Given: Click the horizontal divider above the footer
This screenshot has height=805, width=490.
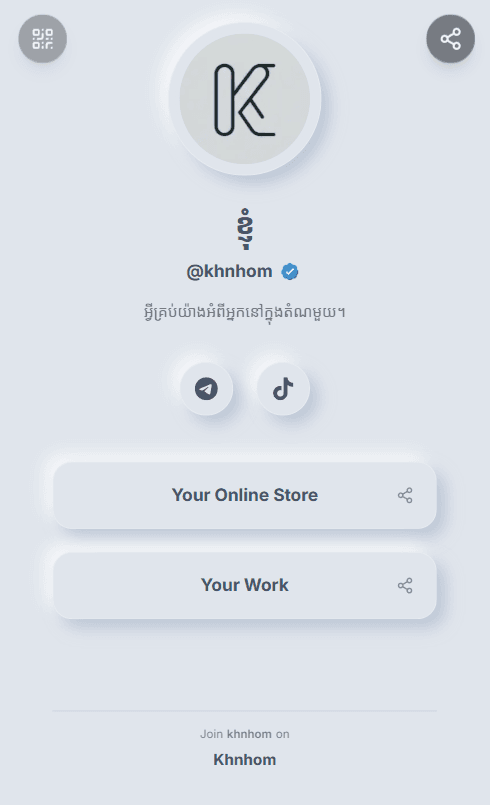Looking at the screenshot, I should (x=245, y=711).
